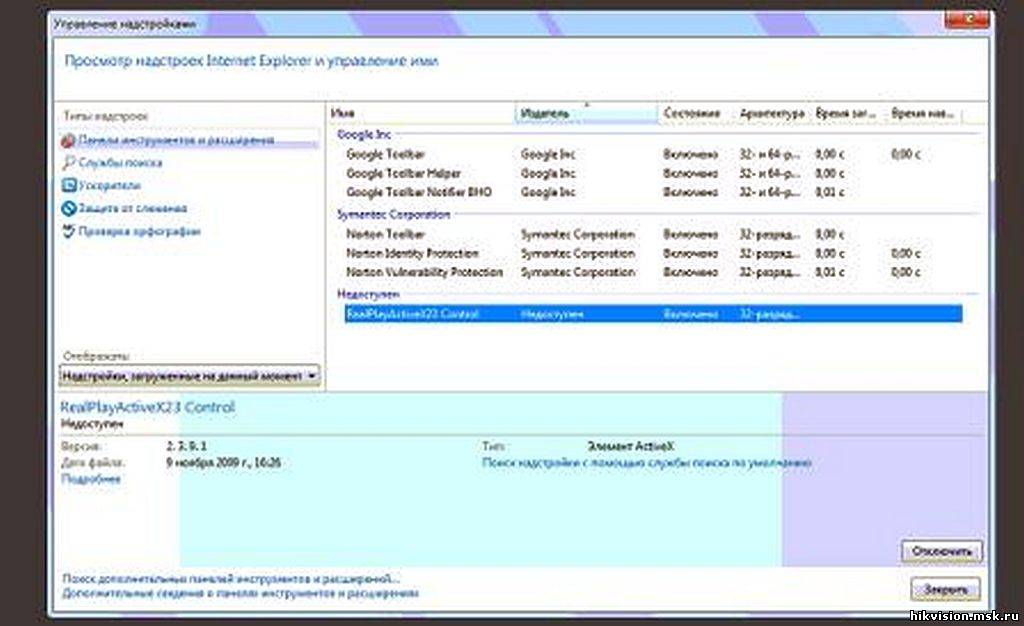Click architecture cell of Google Toolbar Helper

pyautogui.click(x=769, y=174)
